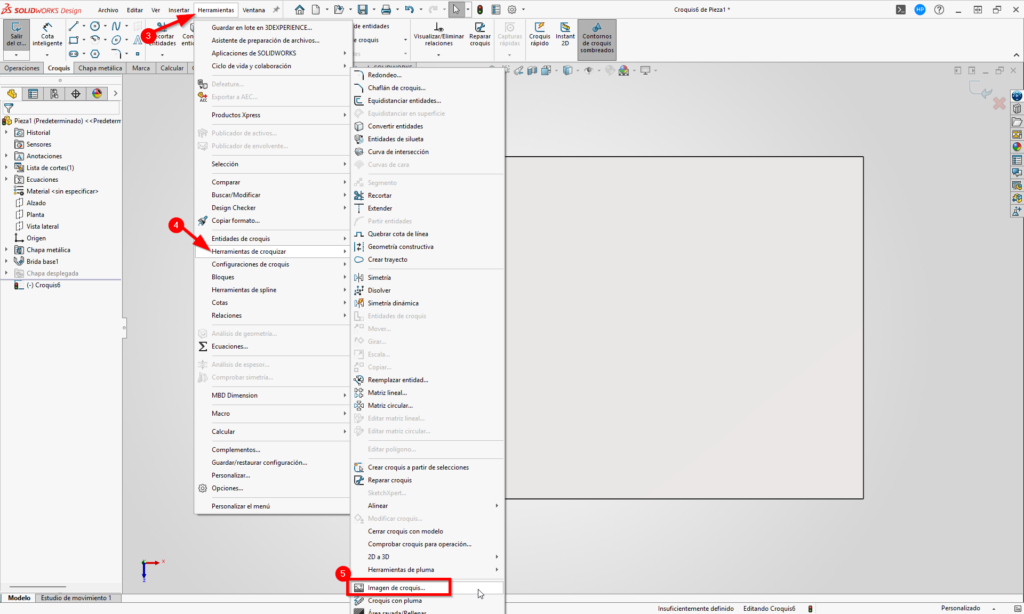The width and height of the screenshot is (1024, 614).
Task: Expand Brida base1 tree node
Action: (x=7, y=261)
